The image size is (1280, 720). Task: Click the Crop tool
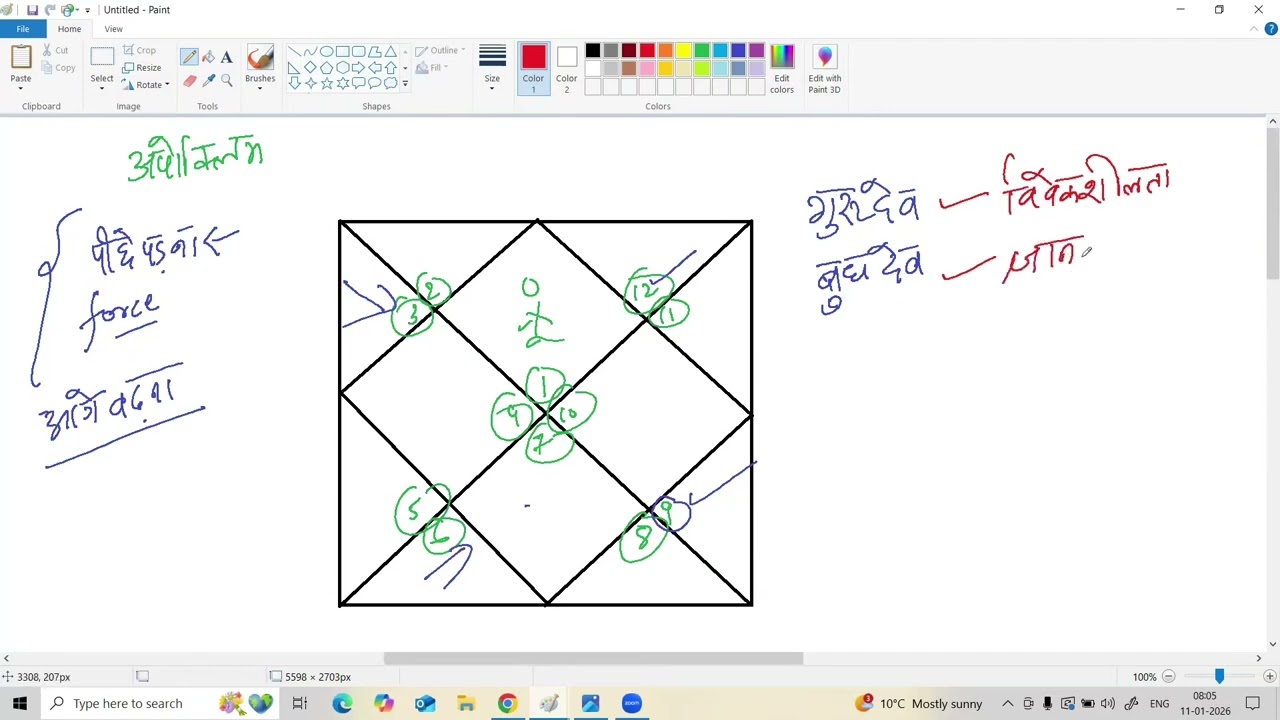click(x=139, y=50)
